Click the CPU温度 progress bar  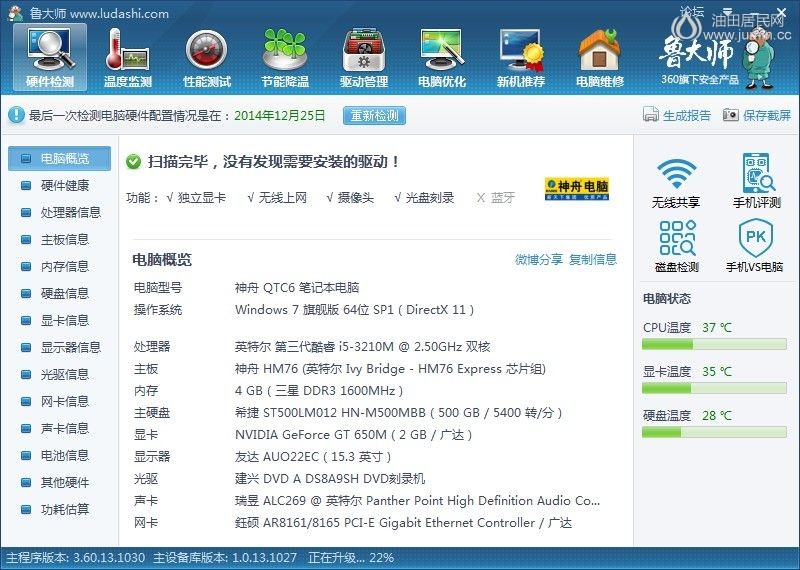(x=714, y=344)
